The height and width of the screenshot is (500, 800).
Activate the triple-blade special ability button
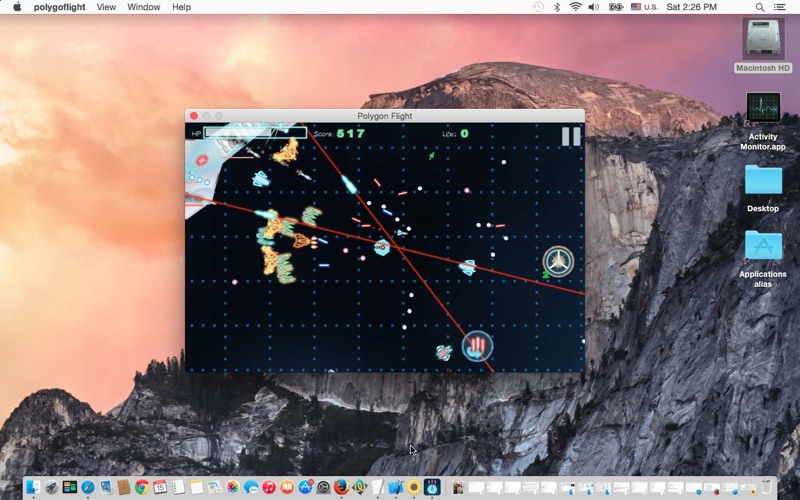pyautogui.click(x=558, y=262)
